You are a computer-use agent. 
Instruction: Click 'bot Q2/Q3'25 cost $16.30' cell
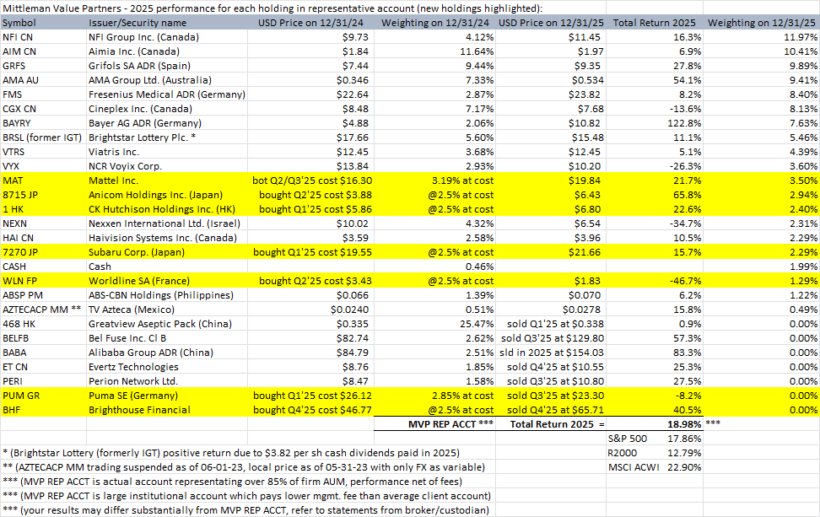[311, 180]
